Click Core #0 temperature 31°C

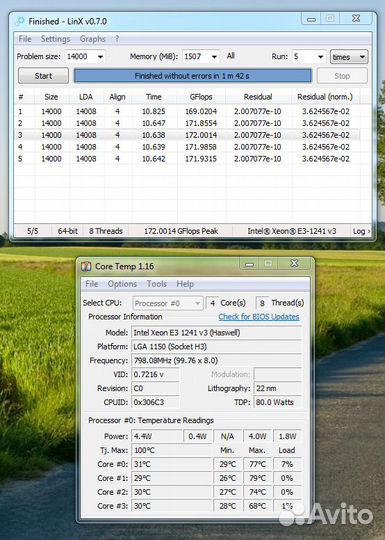coord(171,464)
